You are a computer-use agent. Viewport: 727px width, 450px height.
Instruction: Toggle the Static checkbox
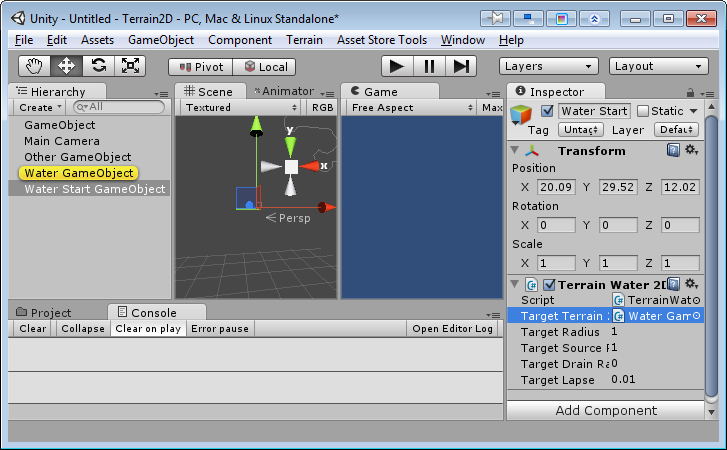(643, 111)
